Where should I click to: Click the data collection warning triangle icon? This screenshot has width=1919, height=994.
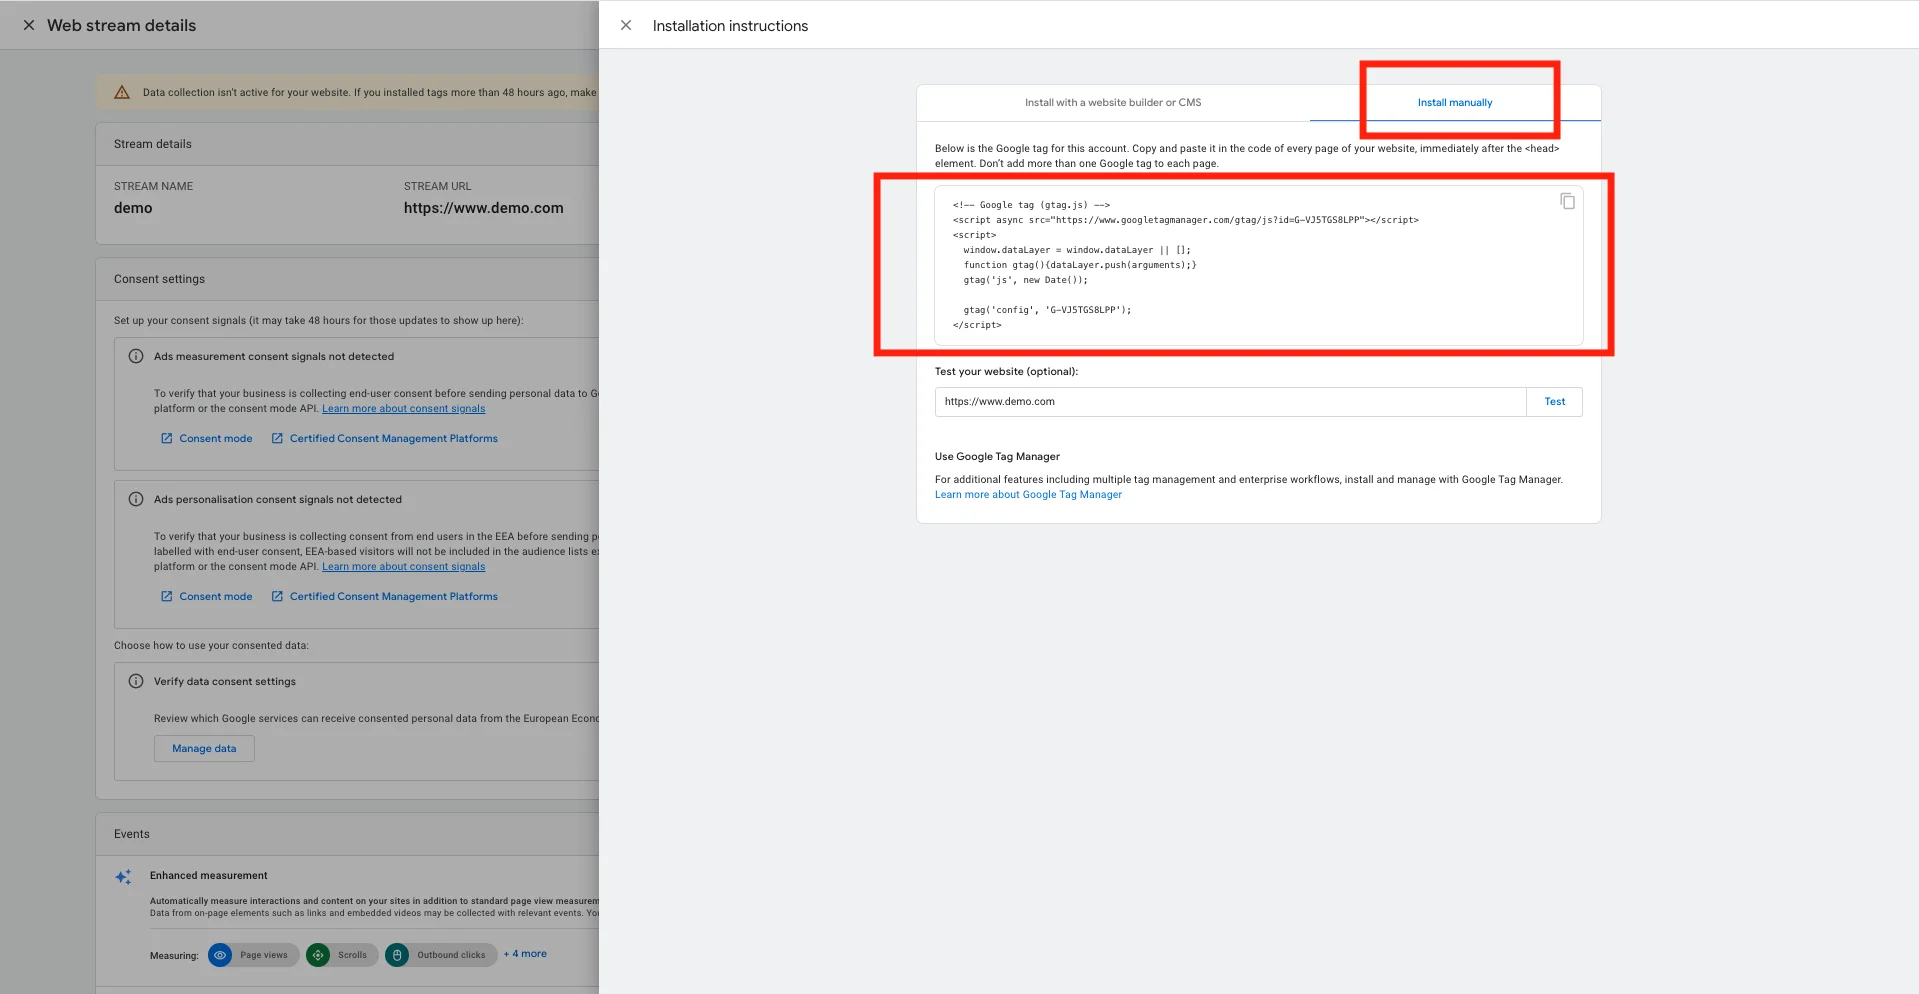pyautogui.click(x=122, y=92)
